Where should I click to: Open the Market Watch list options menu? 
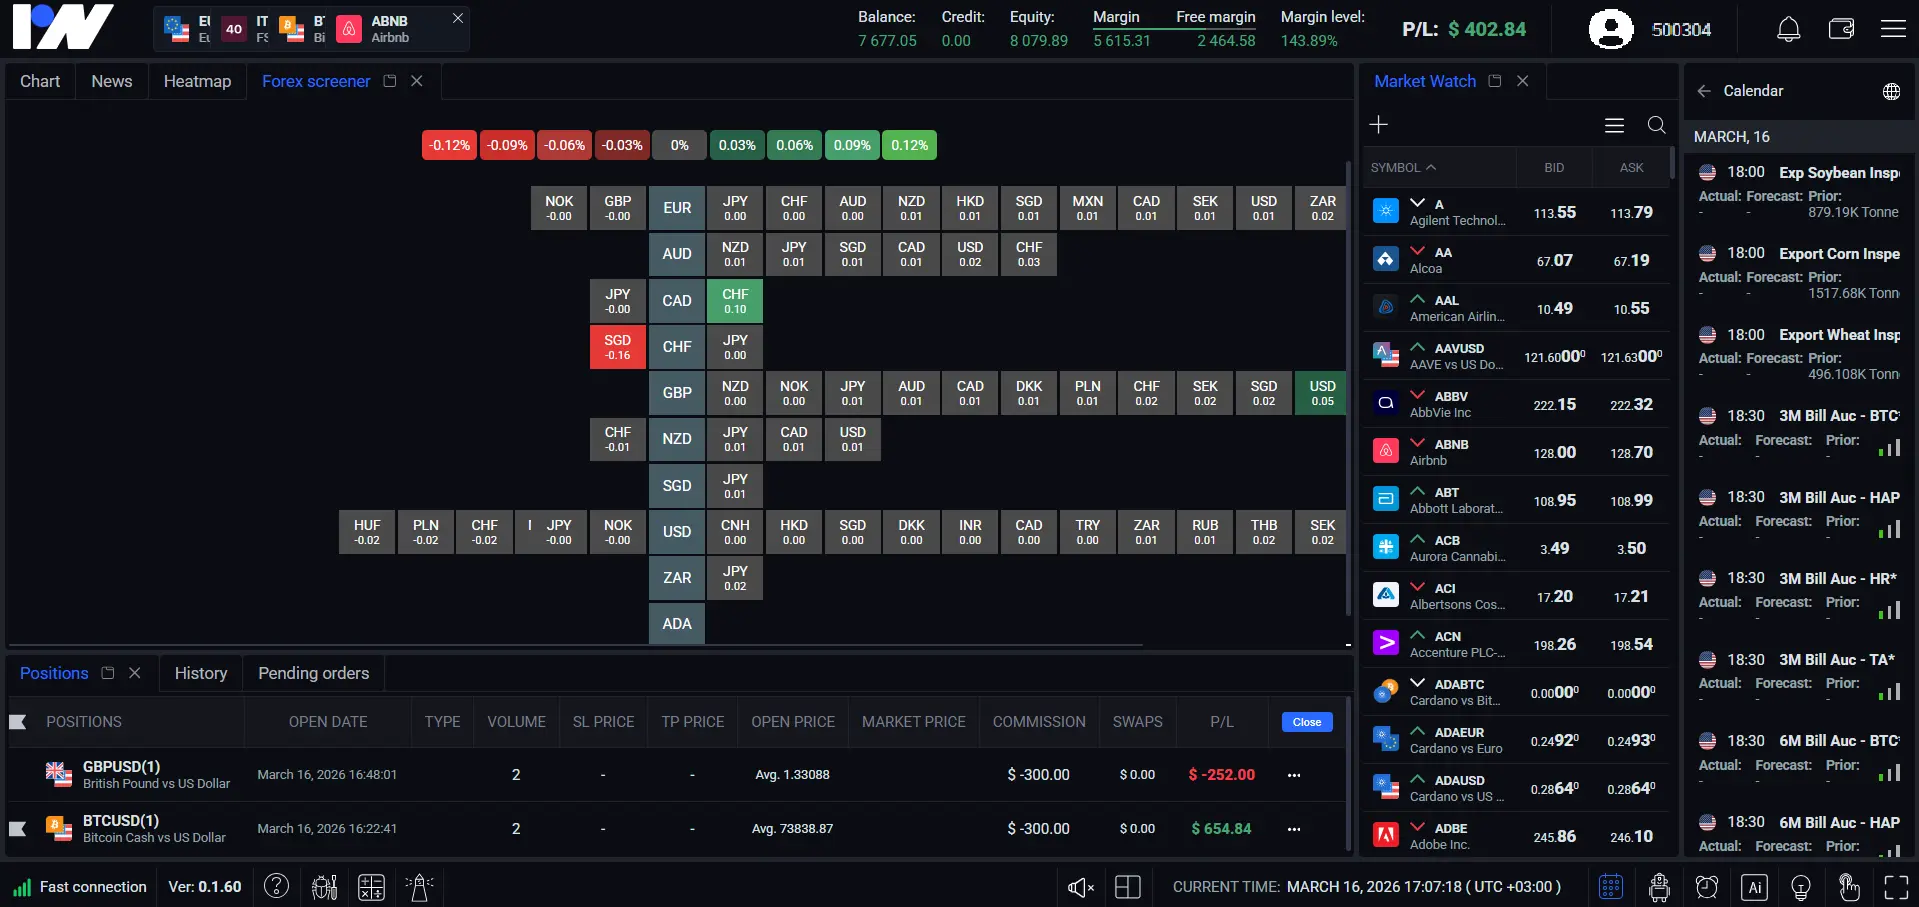[1613, 124]
